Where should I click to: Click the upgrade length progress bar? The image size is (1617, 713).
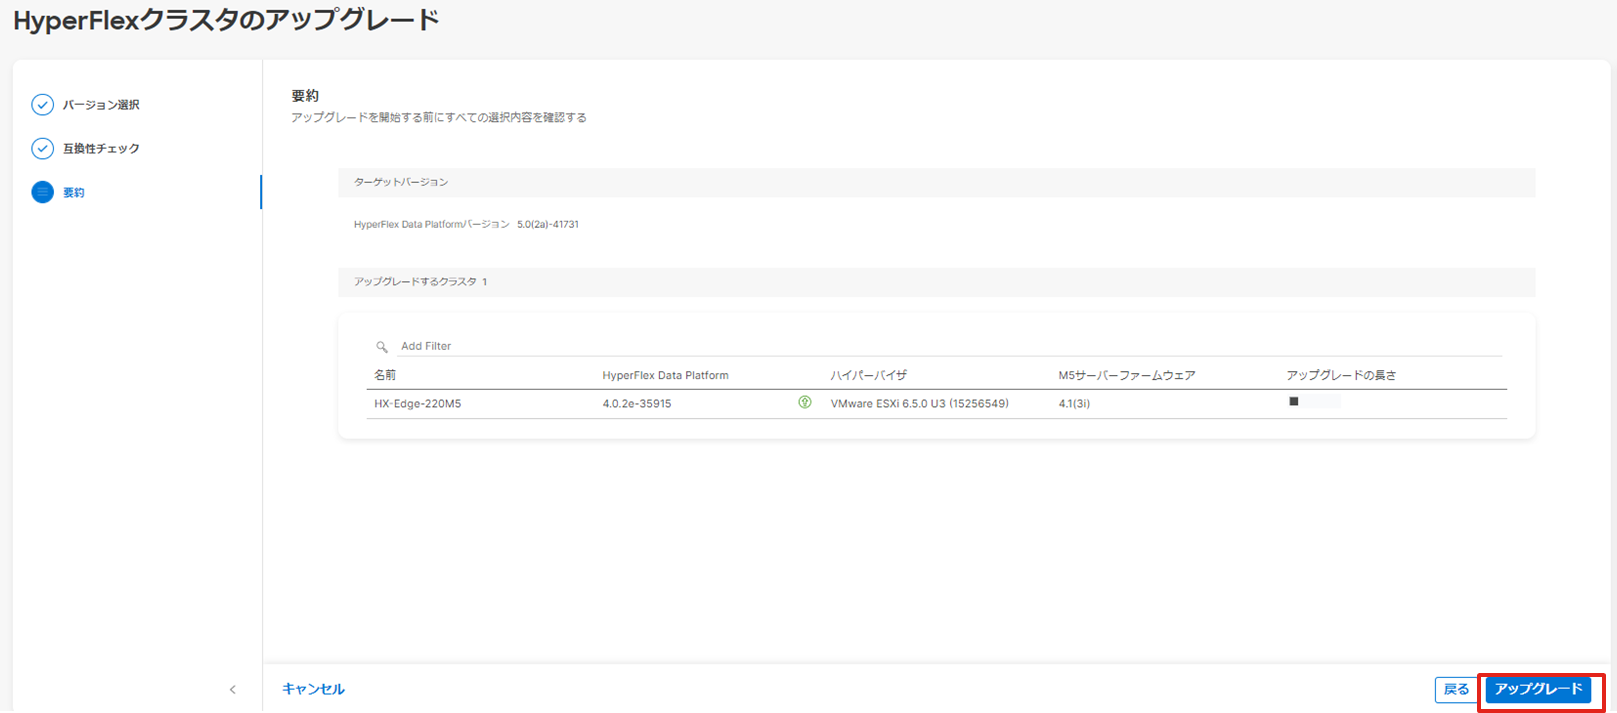(1314, 401)
